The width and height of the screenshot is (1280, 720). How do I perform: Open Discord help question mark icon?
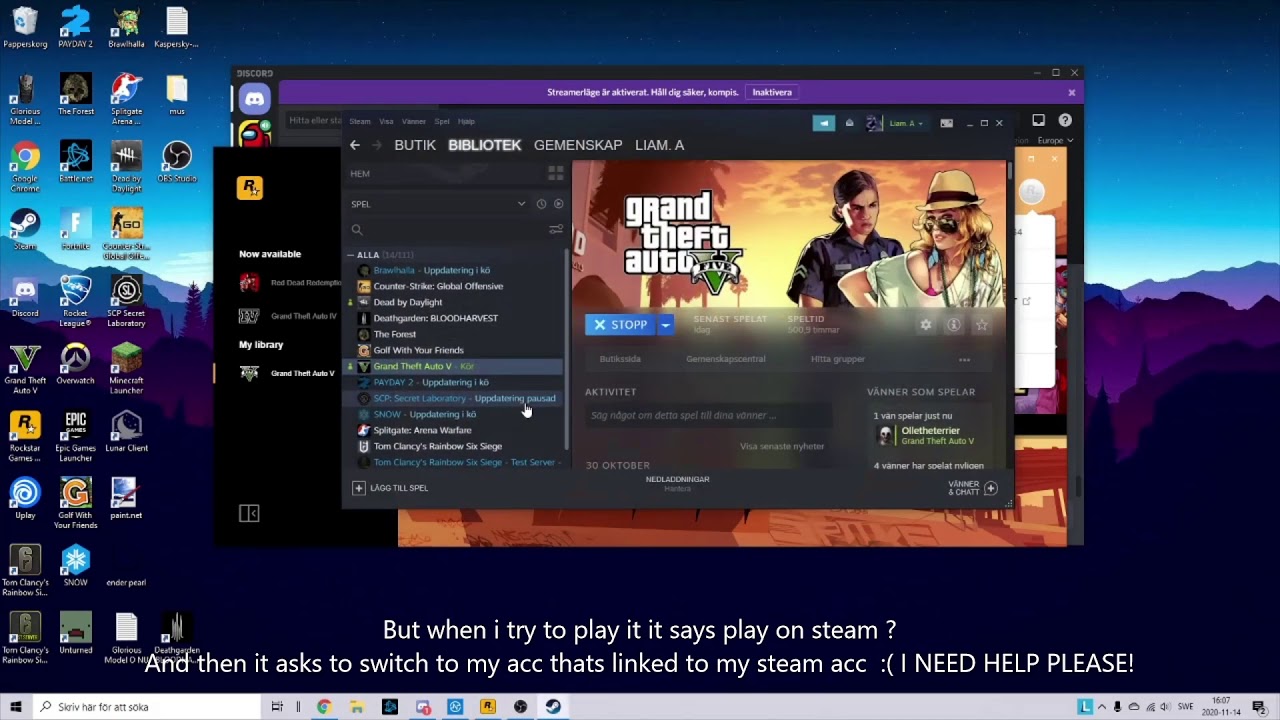[x=1065, y=121]
